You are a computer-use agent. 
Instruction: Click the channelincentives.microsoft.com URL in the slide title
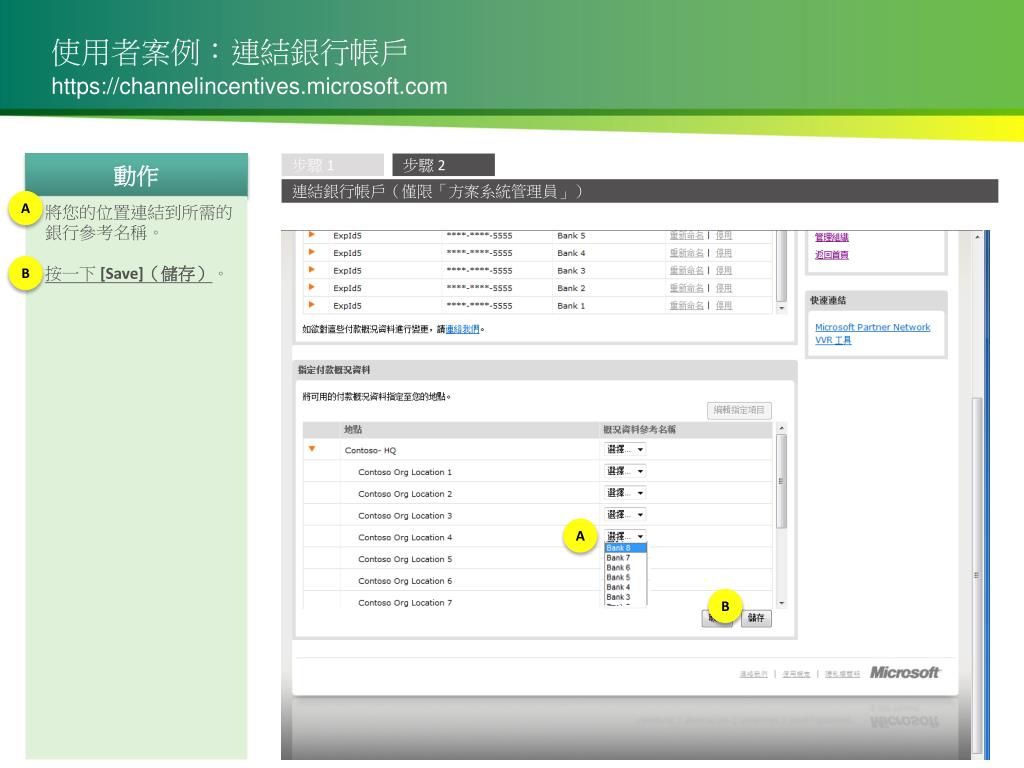(x=249, y=86)
